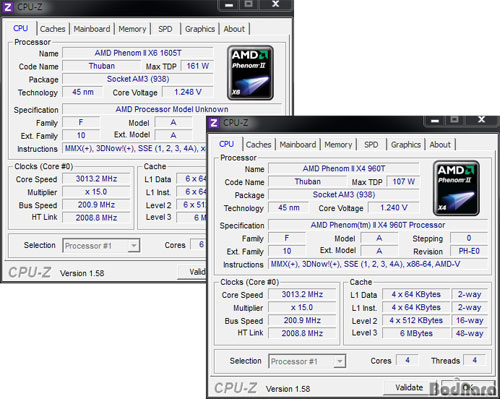The image size is (500, 399).
Task: Click the Bus Speed 200.9 MHz in the front window
Action: 302,320
